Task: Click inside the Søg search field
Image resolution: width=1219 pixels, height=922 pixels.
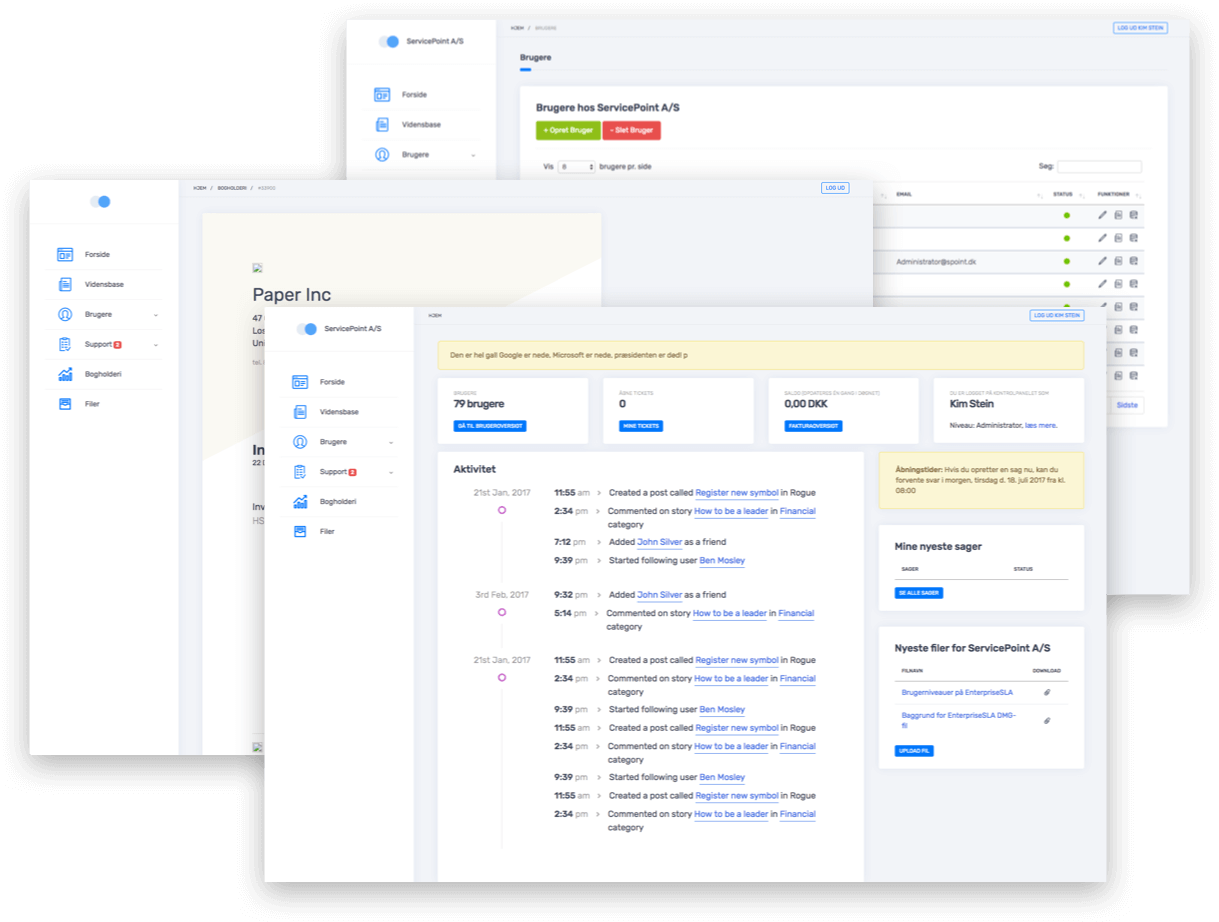Action: pyautogui.click(x=1100, y=166)
